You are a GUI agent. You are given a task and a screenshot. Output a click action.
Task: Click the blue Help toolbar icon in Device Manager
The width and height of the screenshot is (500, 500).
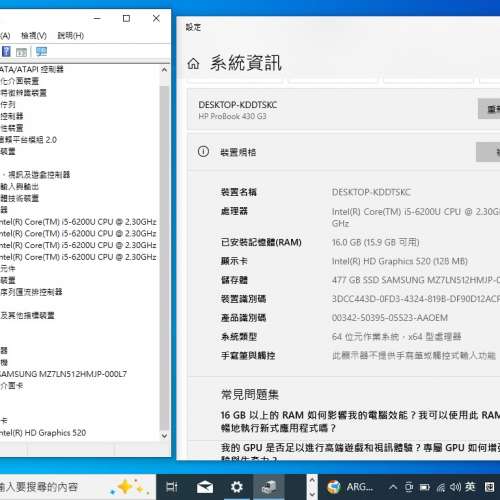6,52
